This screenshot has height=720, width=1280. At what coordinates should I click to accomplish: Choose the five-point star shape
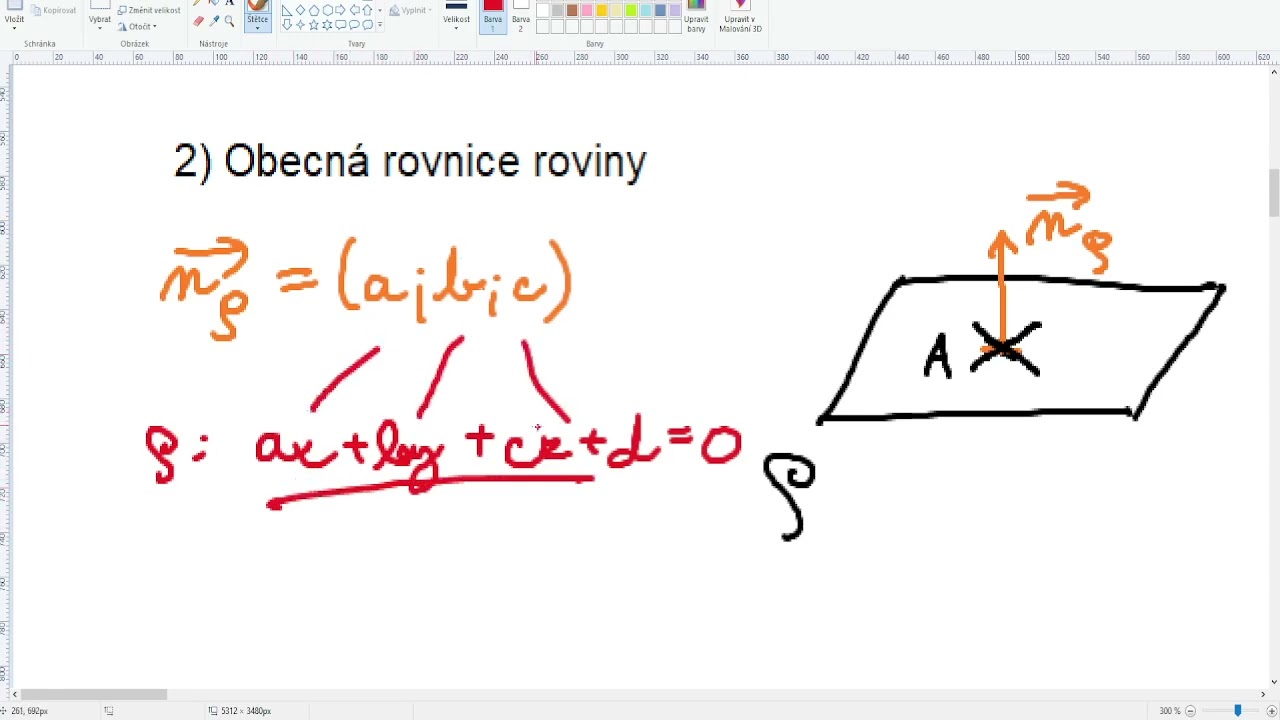click(314, 24)
